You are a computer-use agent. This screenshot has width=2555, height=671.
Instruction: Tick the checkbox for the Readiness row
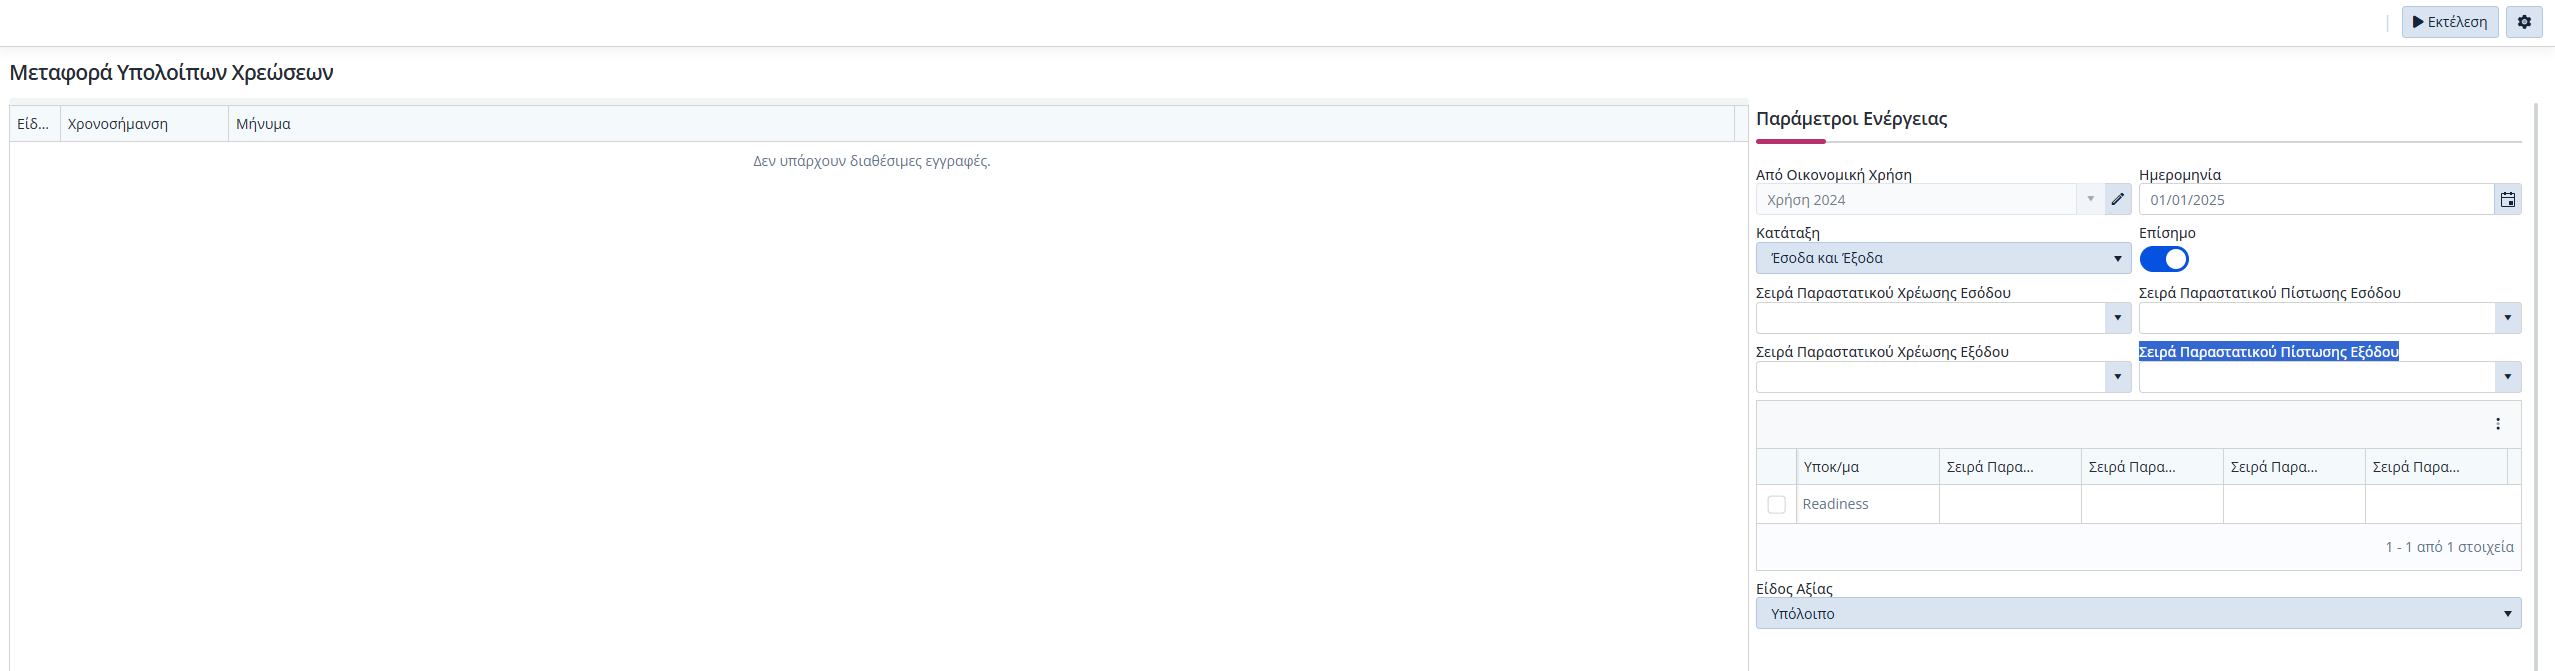[x=1776, y=504]
